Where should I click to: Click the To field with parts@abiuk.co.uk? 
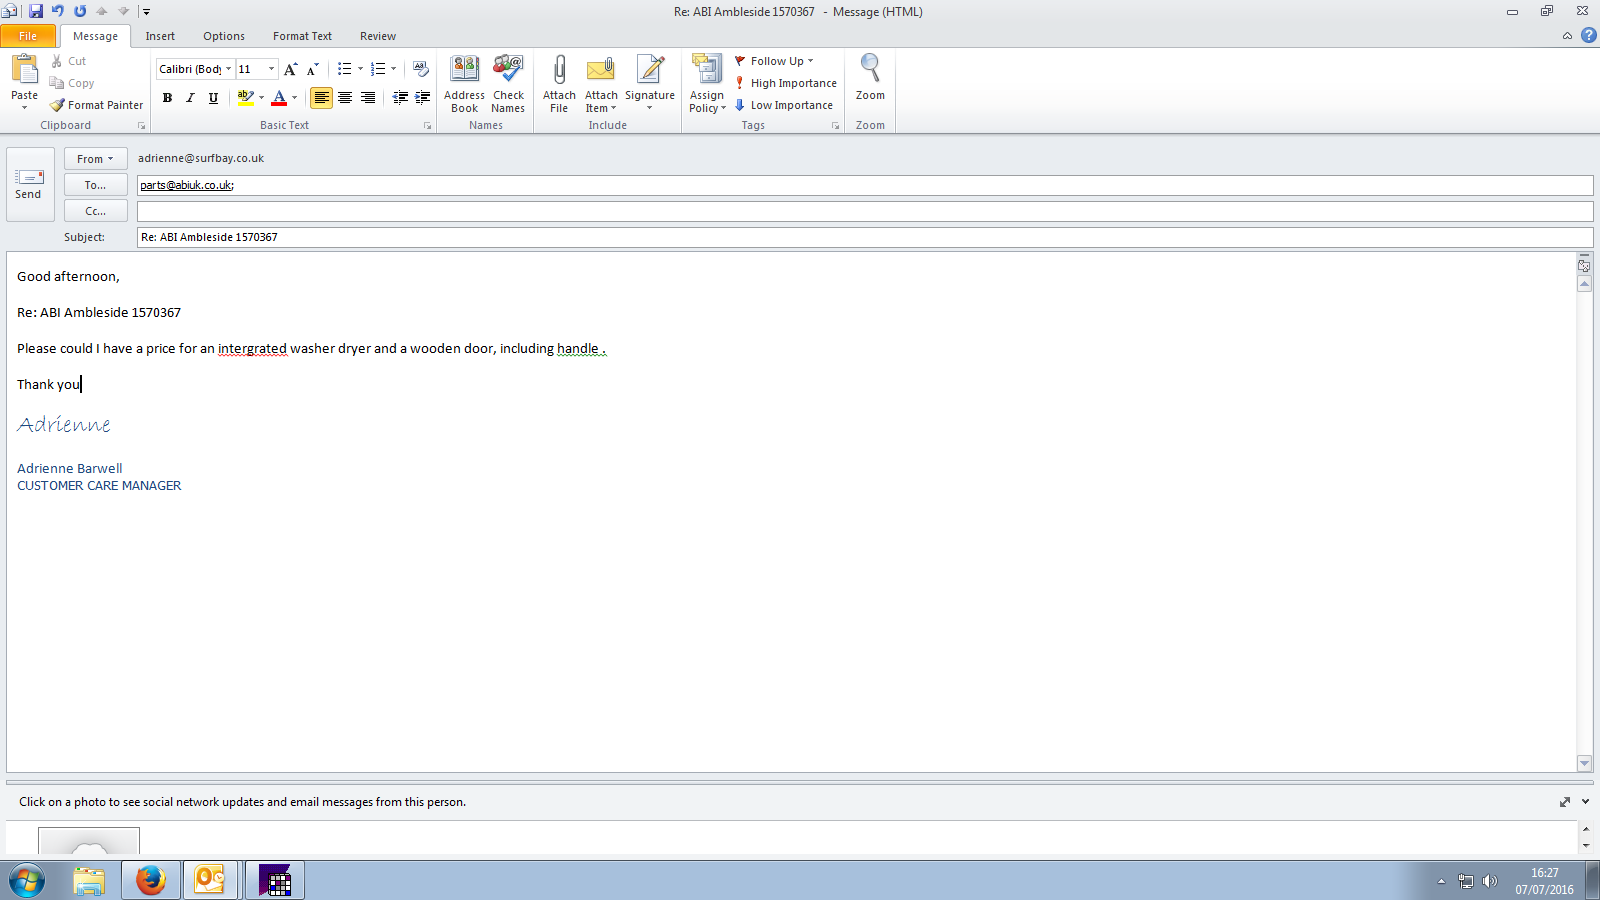pyautogui.click(x=865, y=185)
